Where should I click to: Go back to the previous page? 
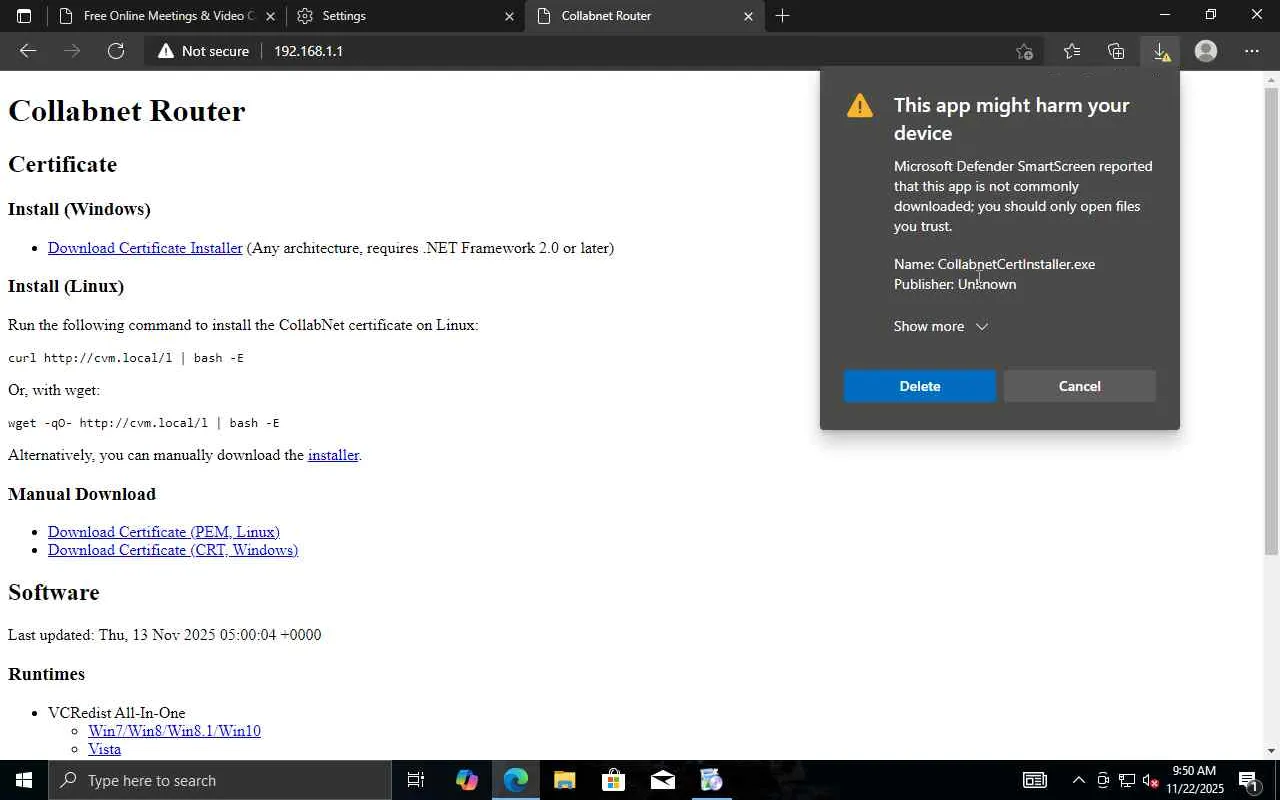(x=28, y=51)
